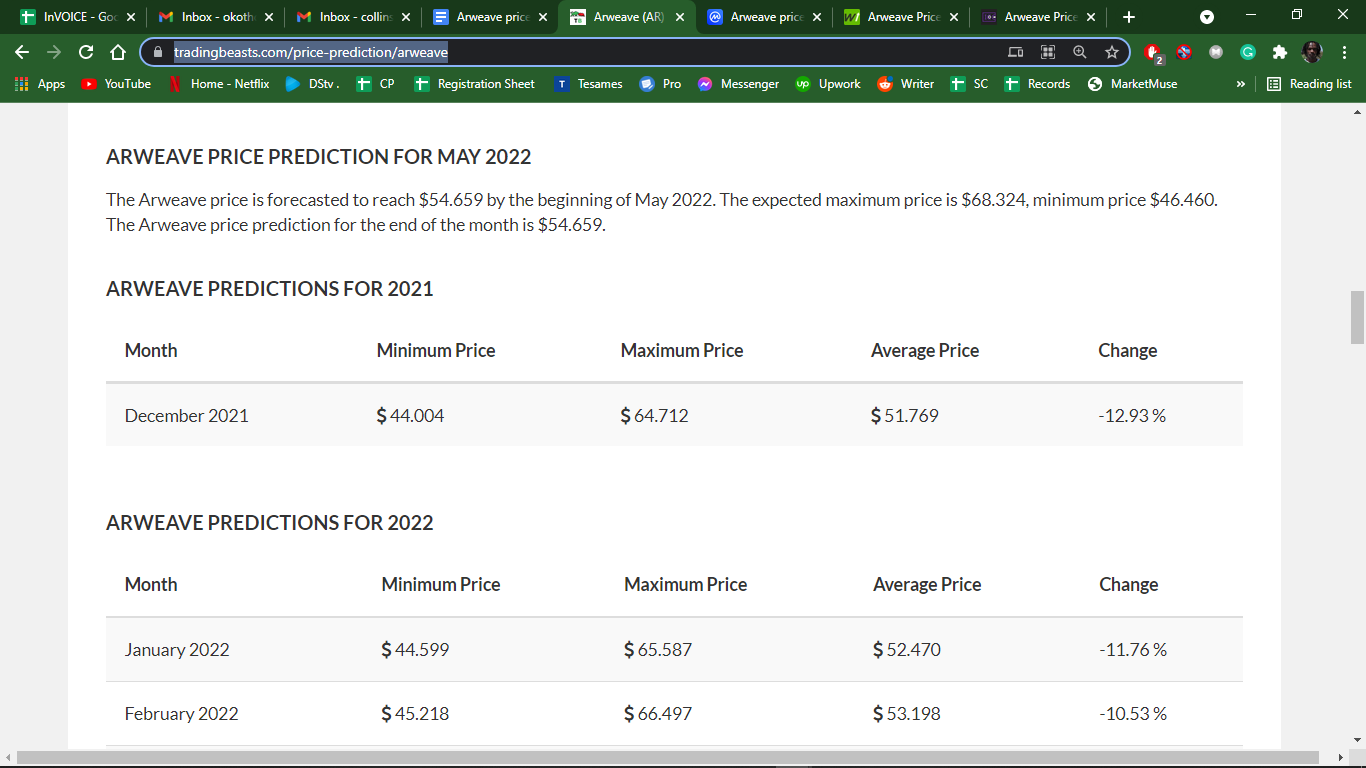Viewport: 1366px width, 768px height.
Task: Expand hidden bookmarks with the double-chevron
Action: [x=1241, y=84]
